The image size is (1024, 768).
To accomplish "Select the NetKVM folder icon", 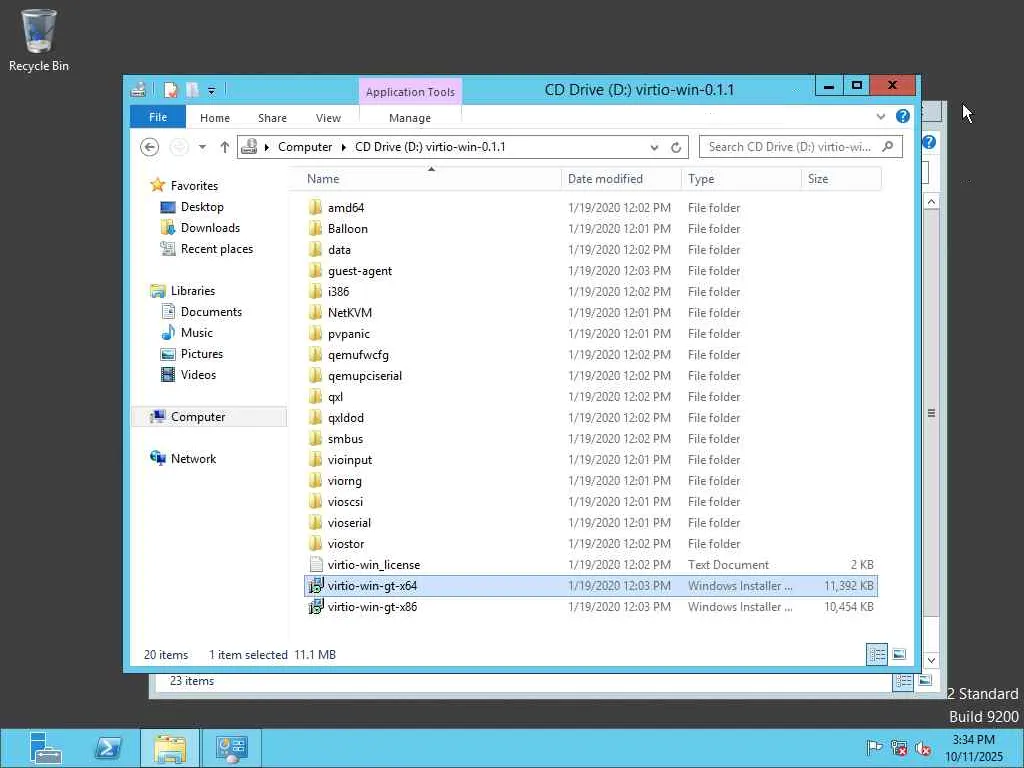I will [315, 312].
